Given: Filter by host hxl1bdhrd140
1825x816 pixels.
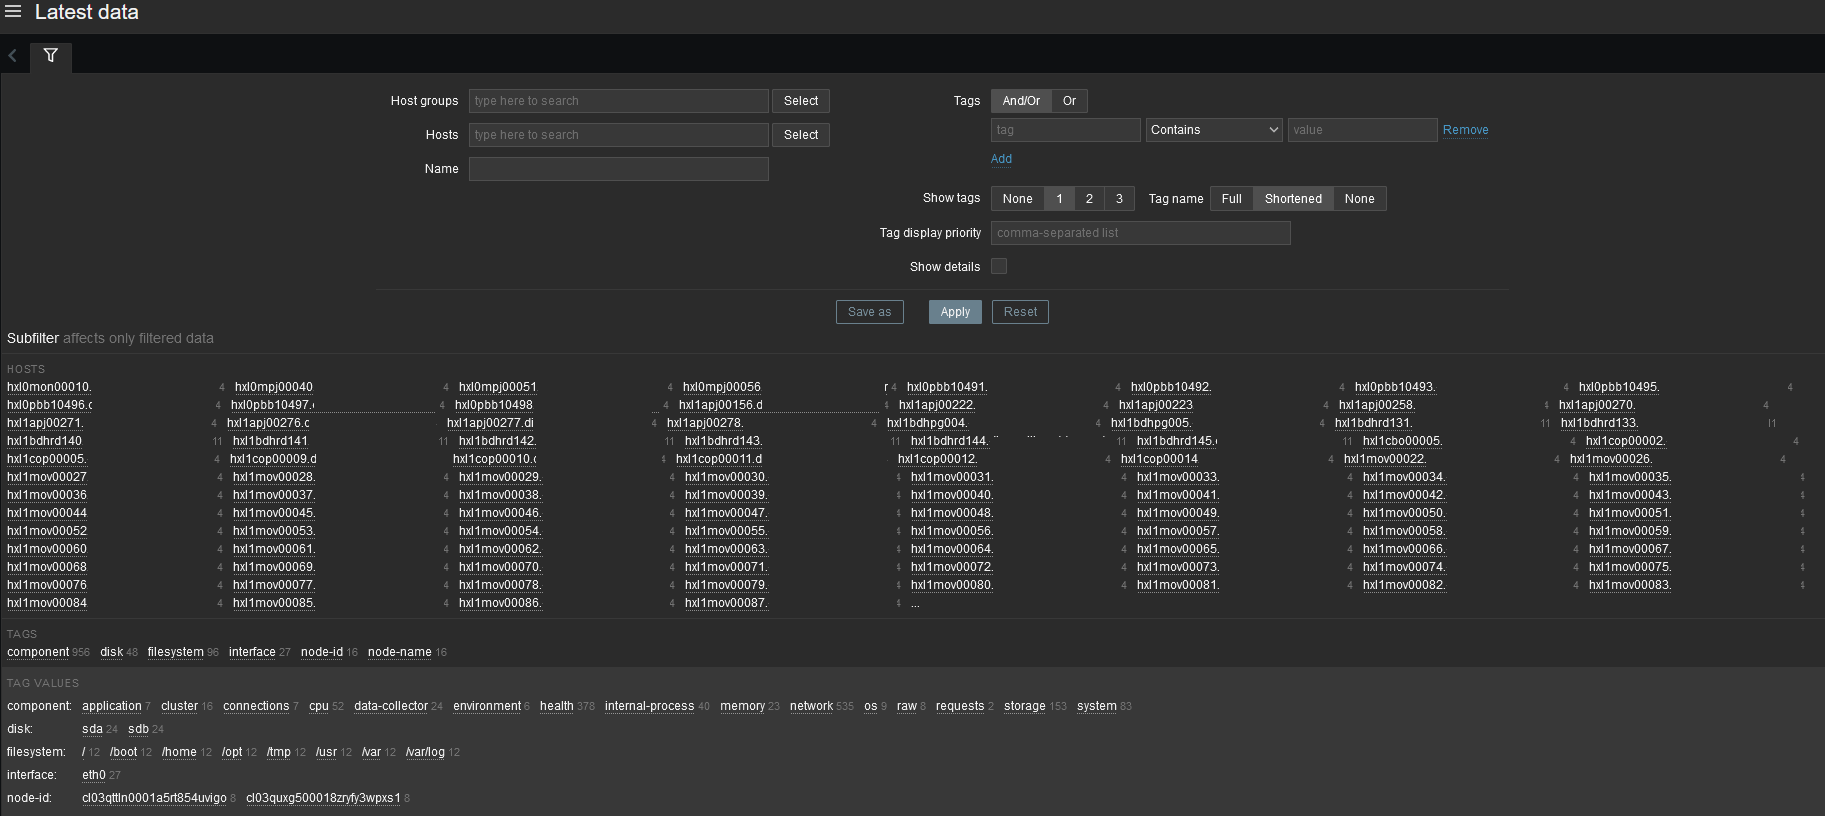Looking at the screenshot, I should (x=44, y=441).
